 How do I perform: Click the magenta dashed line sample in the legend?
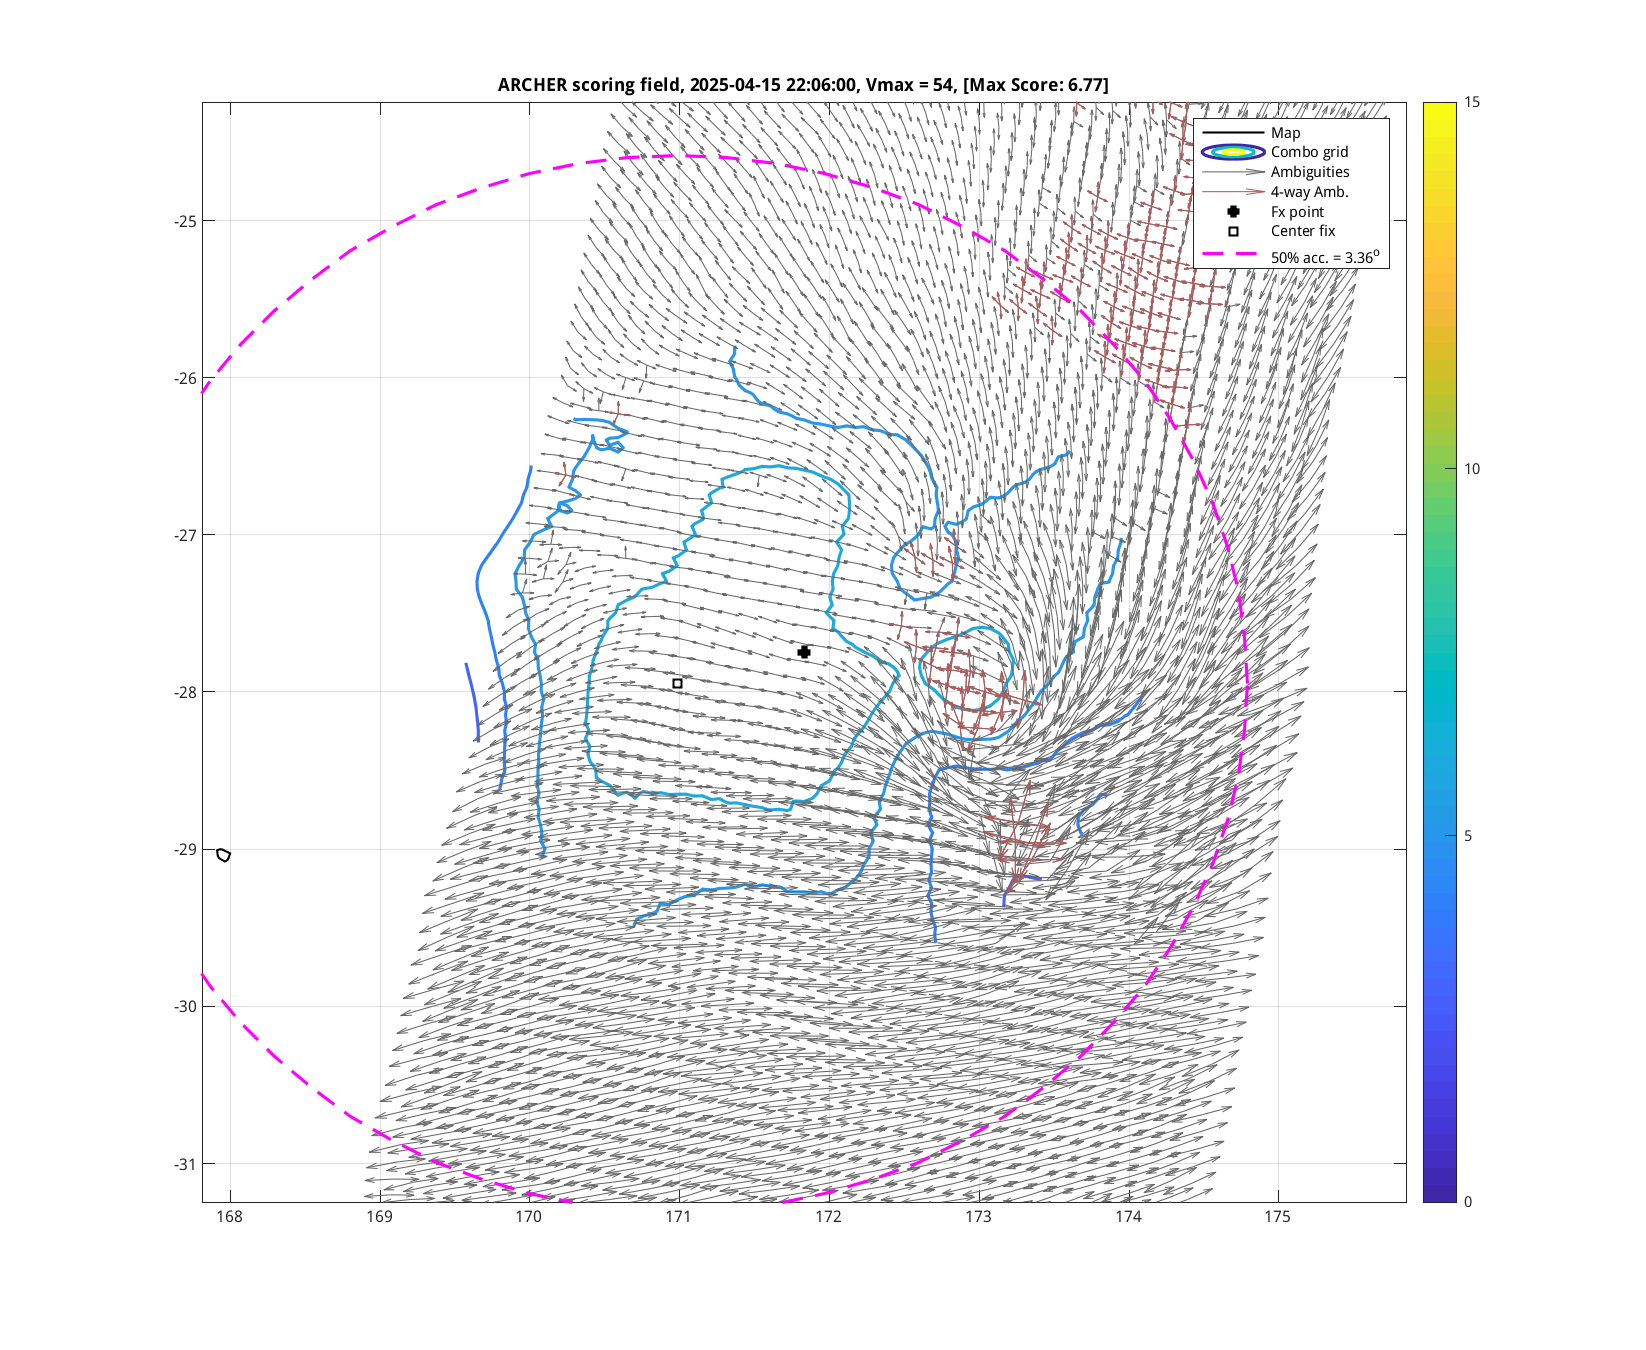pos(1233,255)
